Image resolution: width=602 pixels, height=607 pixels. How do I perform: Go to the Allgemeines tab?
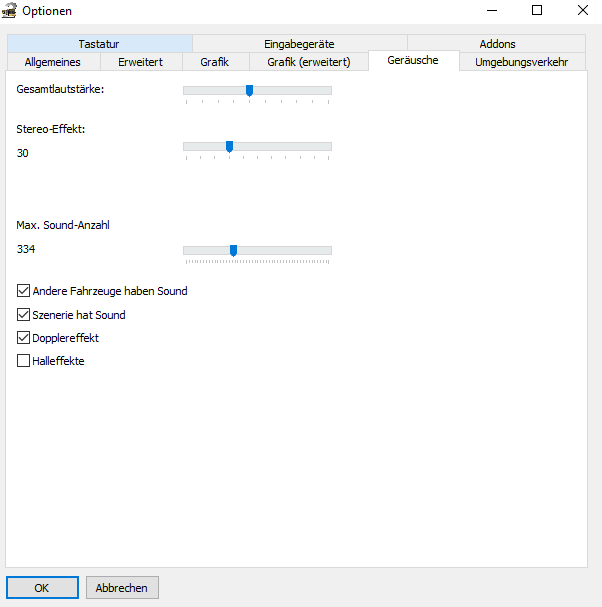(x=52, y=62)
